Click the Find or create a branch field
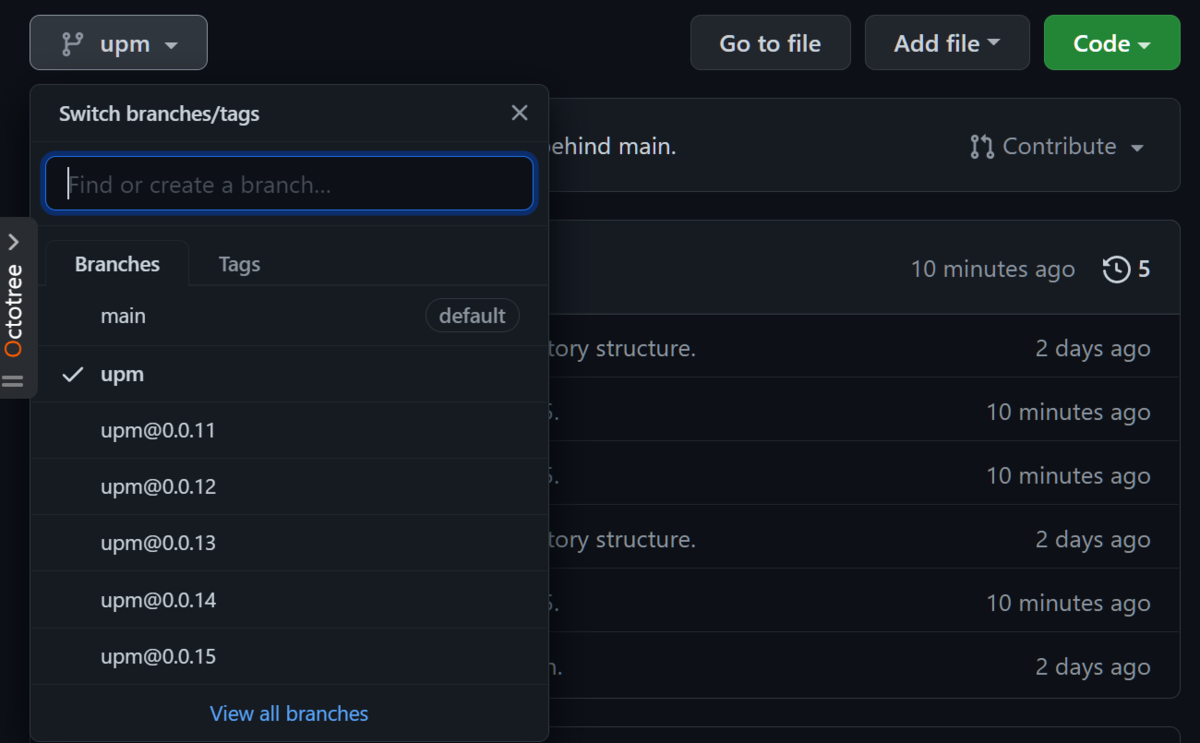Viewport: 1200px width, 743px height. point(288,183)
